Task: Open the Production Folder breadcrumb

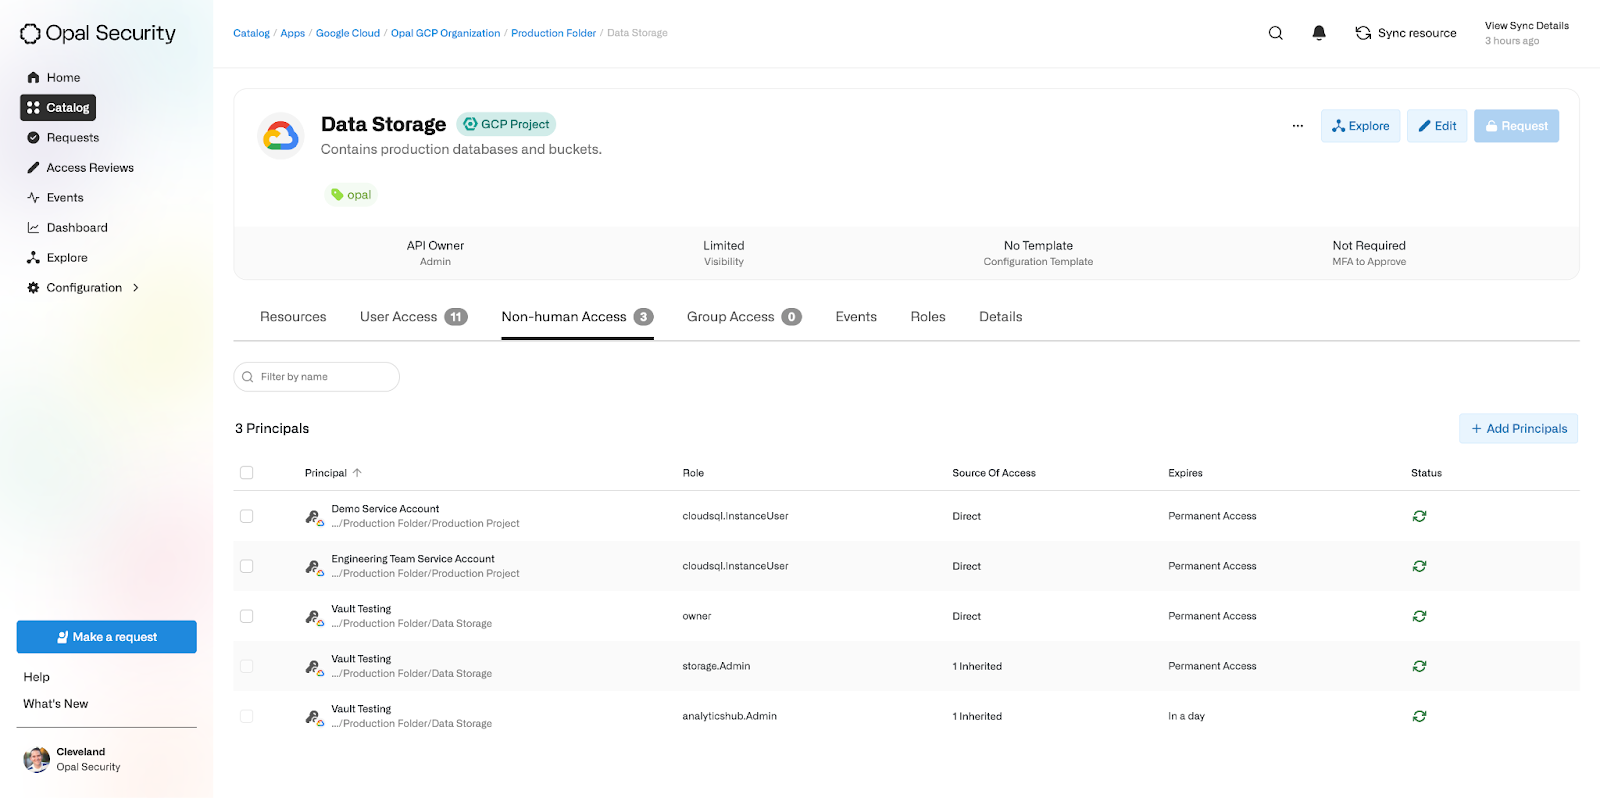Action: tap(553, 33)
